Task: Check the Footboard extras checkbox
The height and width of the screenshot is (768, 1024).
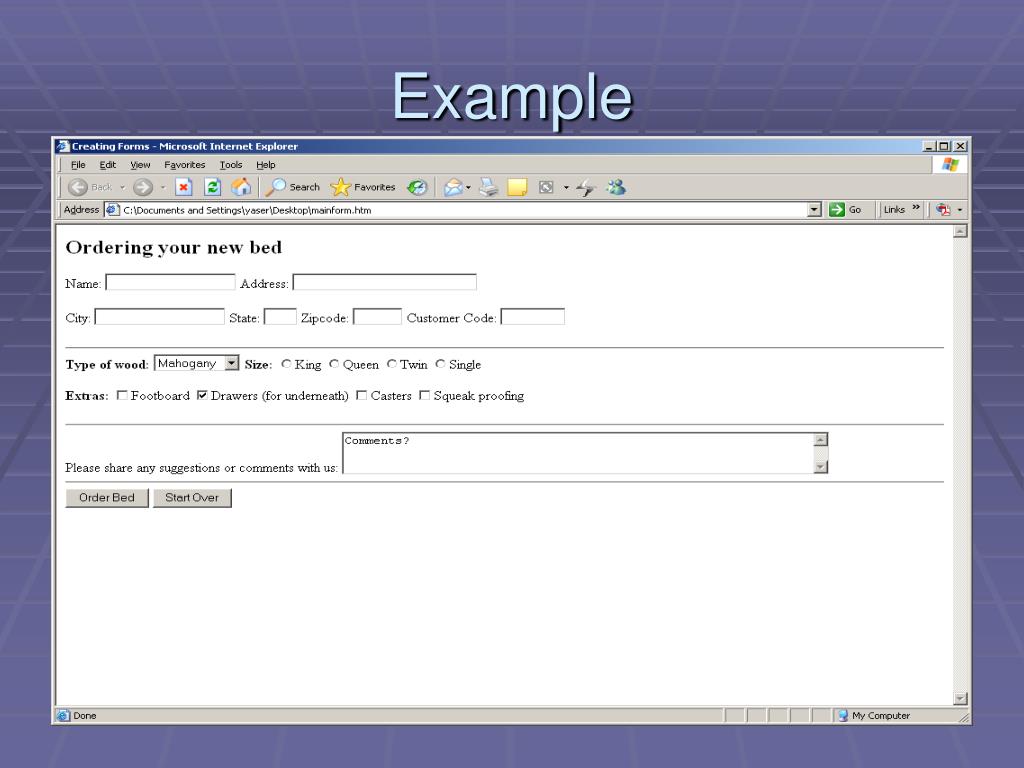Action: click(x=122, y=395)
